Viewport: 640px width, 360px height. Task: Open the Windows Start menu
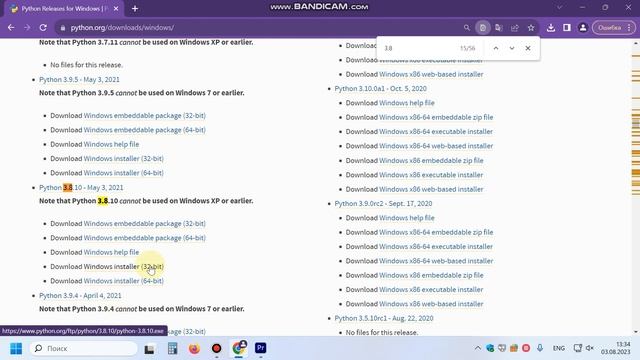pos(16,349)
